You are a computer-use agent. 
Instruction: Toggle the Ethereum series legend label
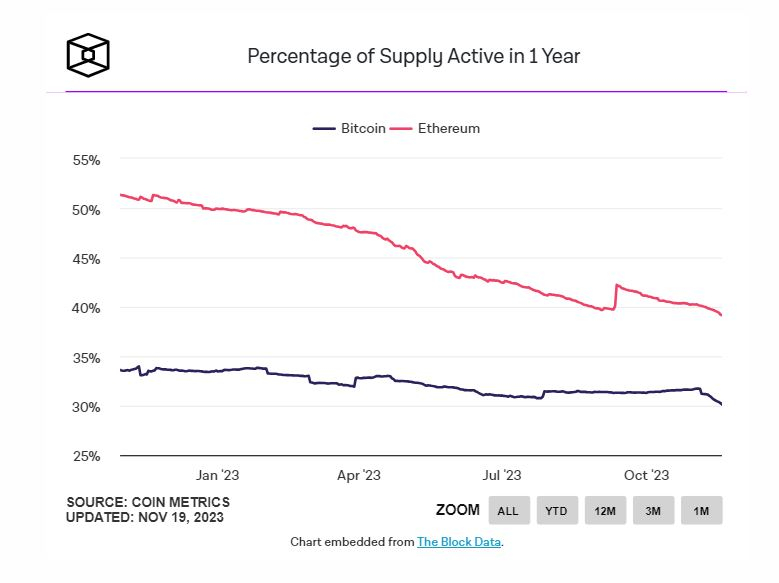pos(448,129)
